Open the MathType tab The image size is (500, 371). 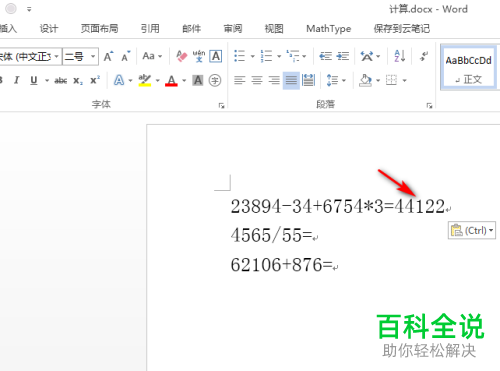(328, 29)
